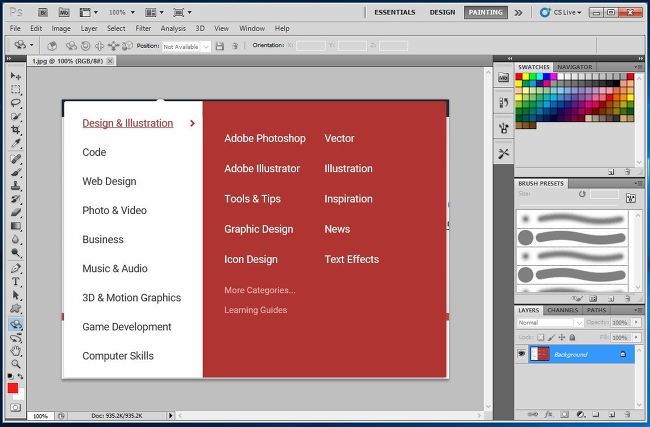Select the Painting workspace button

(485, 12)
